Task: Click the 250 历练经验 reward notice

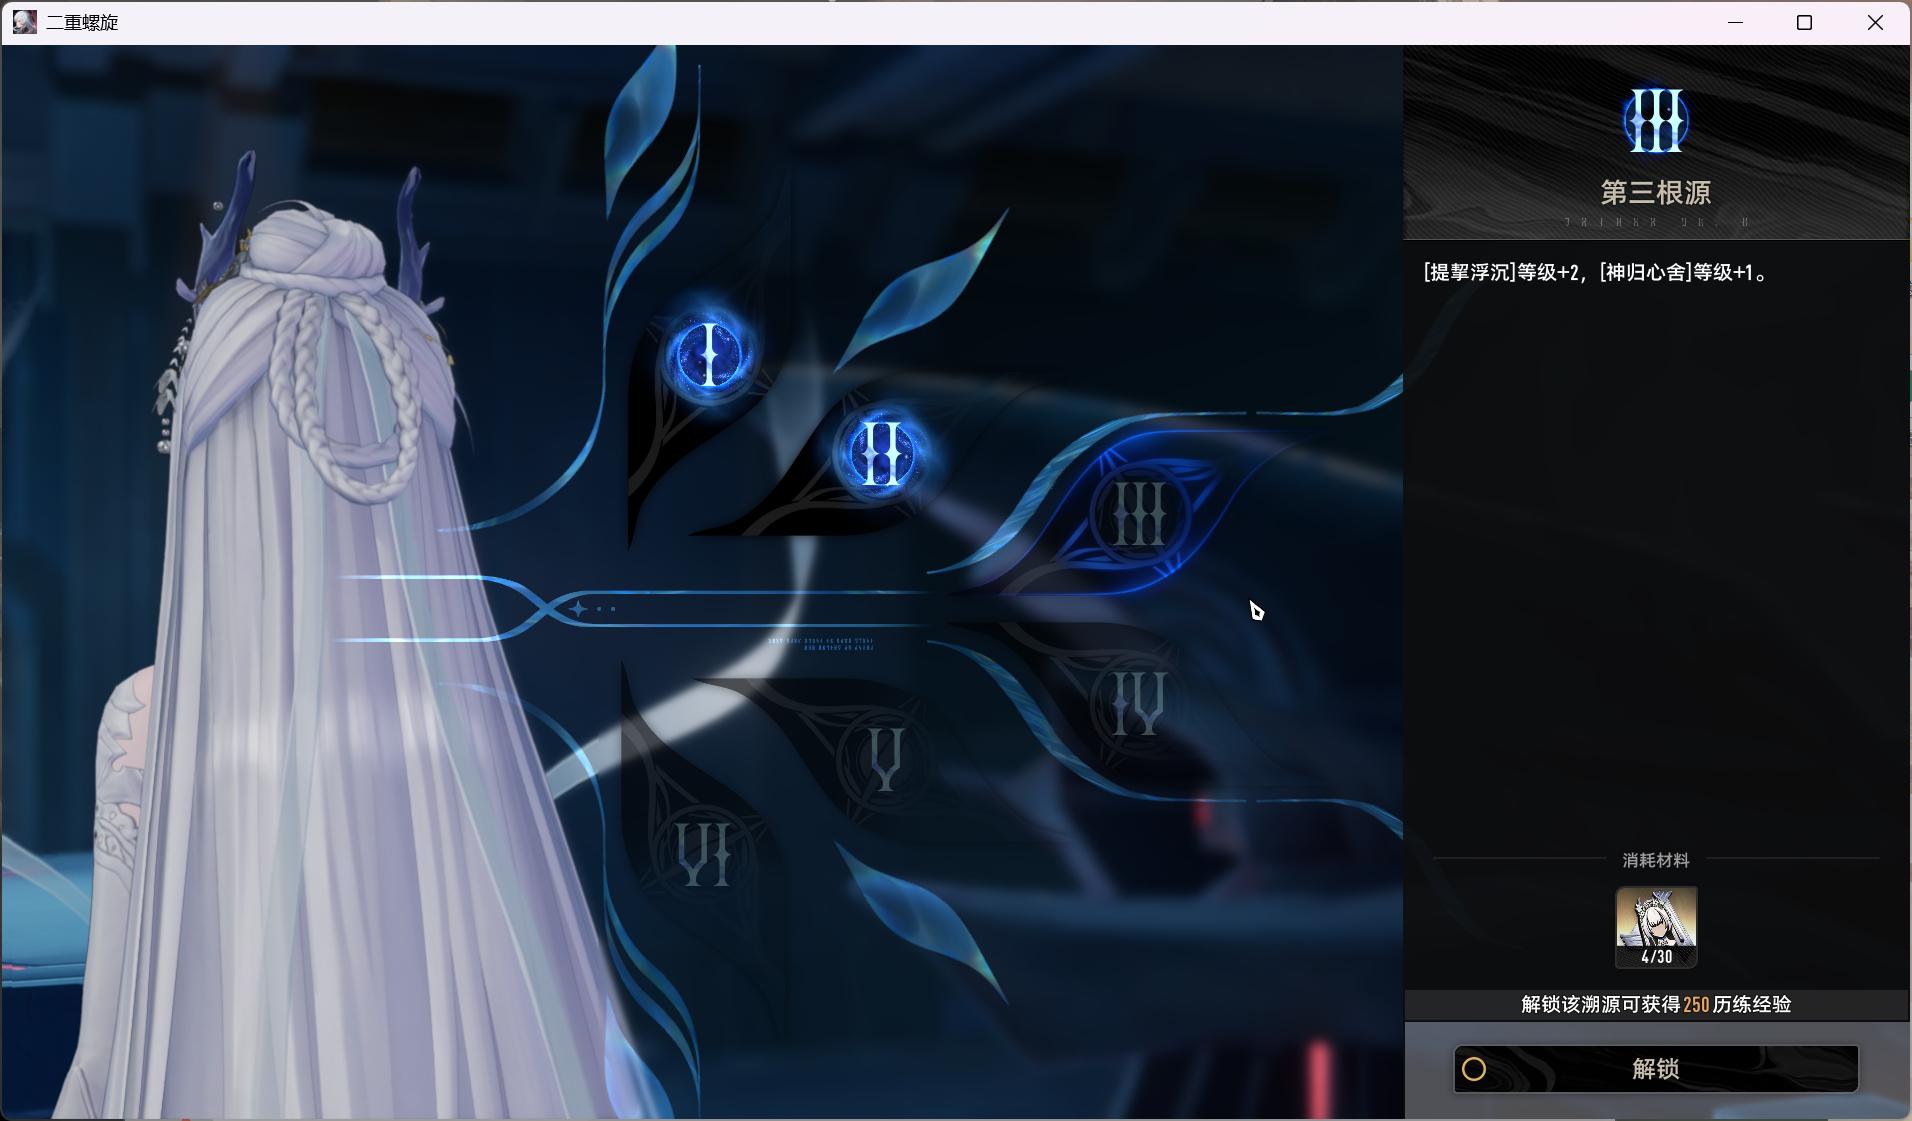Action: [1656, 1004]
